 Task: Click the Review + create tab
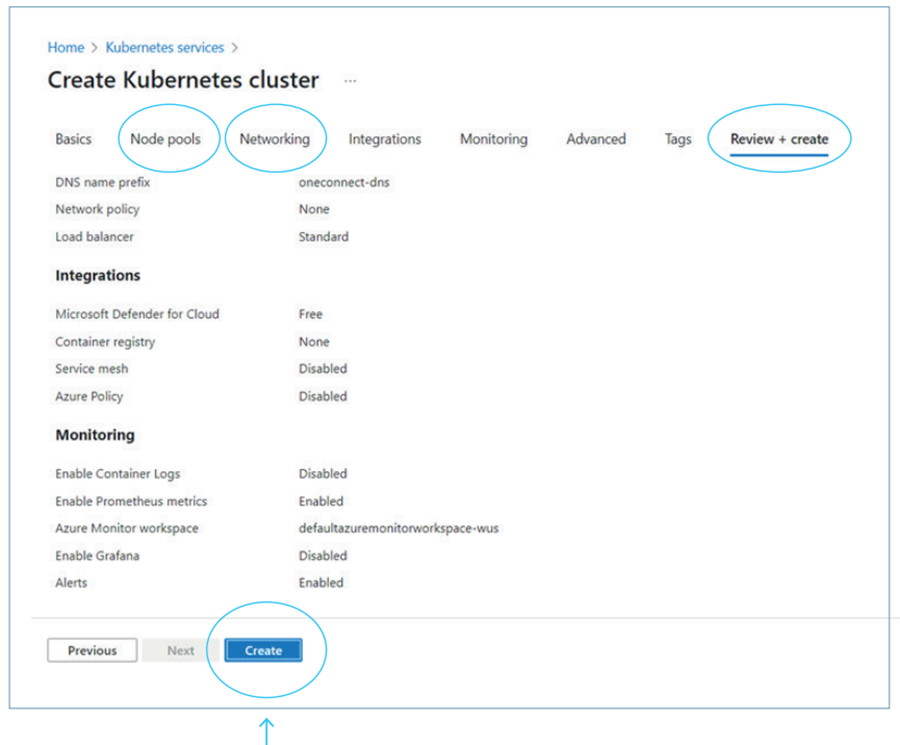(x=779, y=139)
